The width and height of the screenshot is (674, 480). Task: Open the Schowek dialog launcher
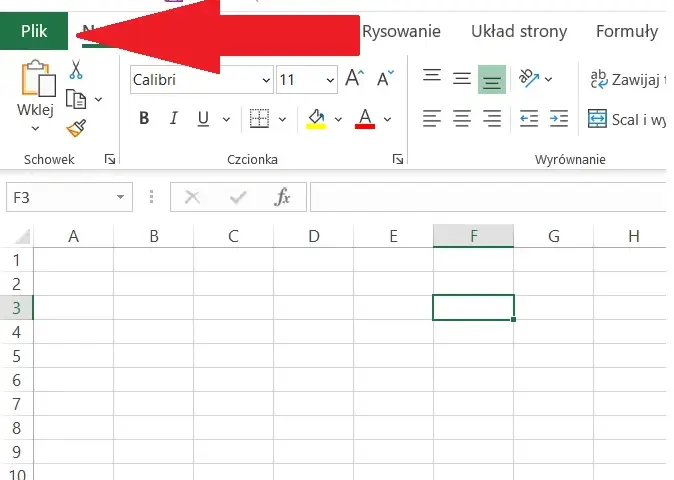[110, 159]
